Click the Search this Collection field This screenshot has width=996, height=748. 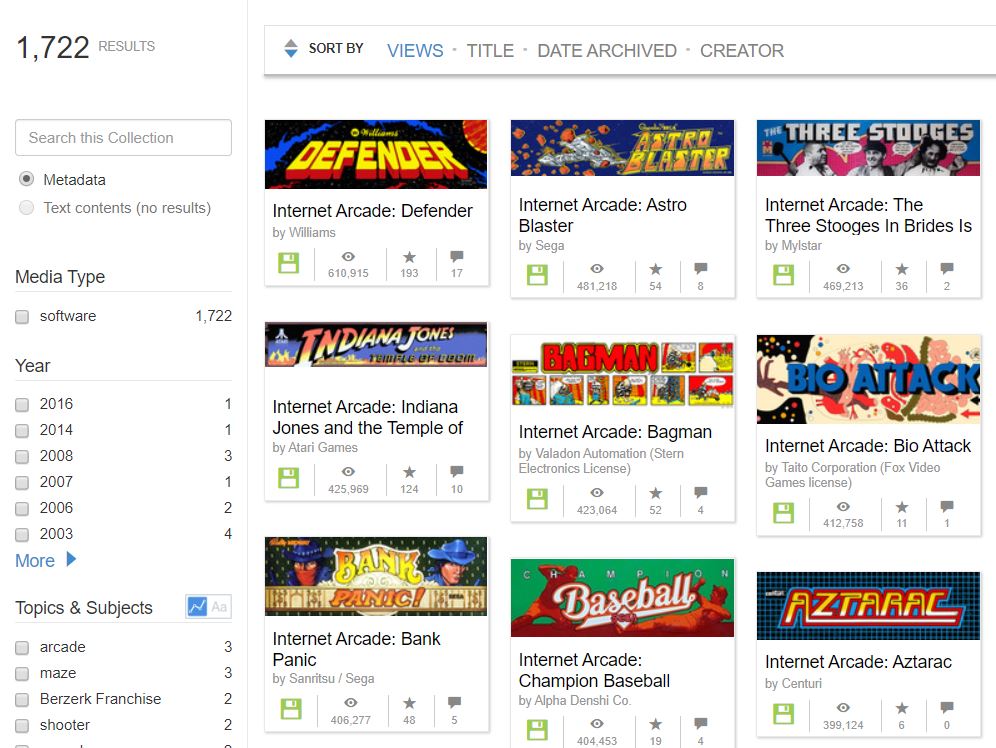point(123,138)
